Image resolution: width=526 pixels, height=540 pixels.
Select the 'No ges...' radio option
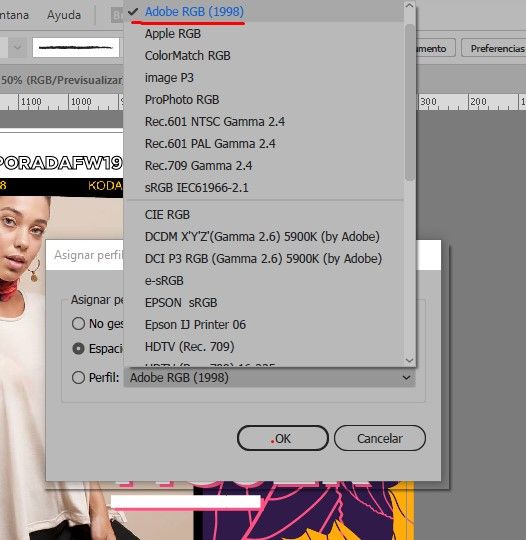[x=78, y=324]
